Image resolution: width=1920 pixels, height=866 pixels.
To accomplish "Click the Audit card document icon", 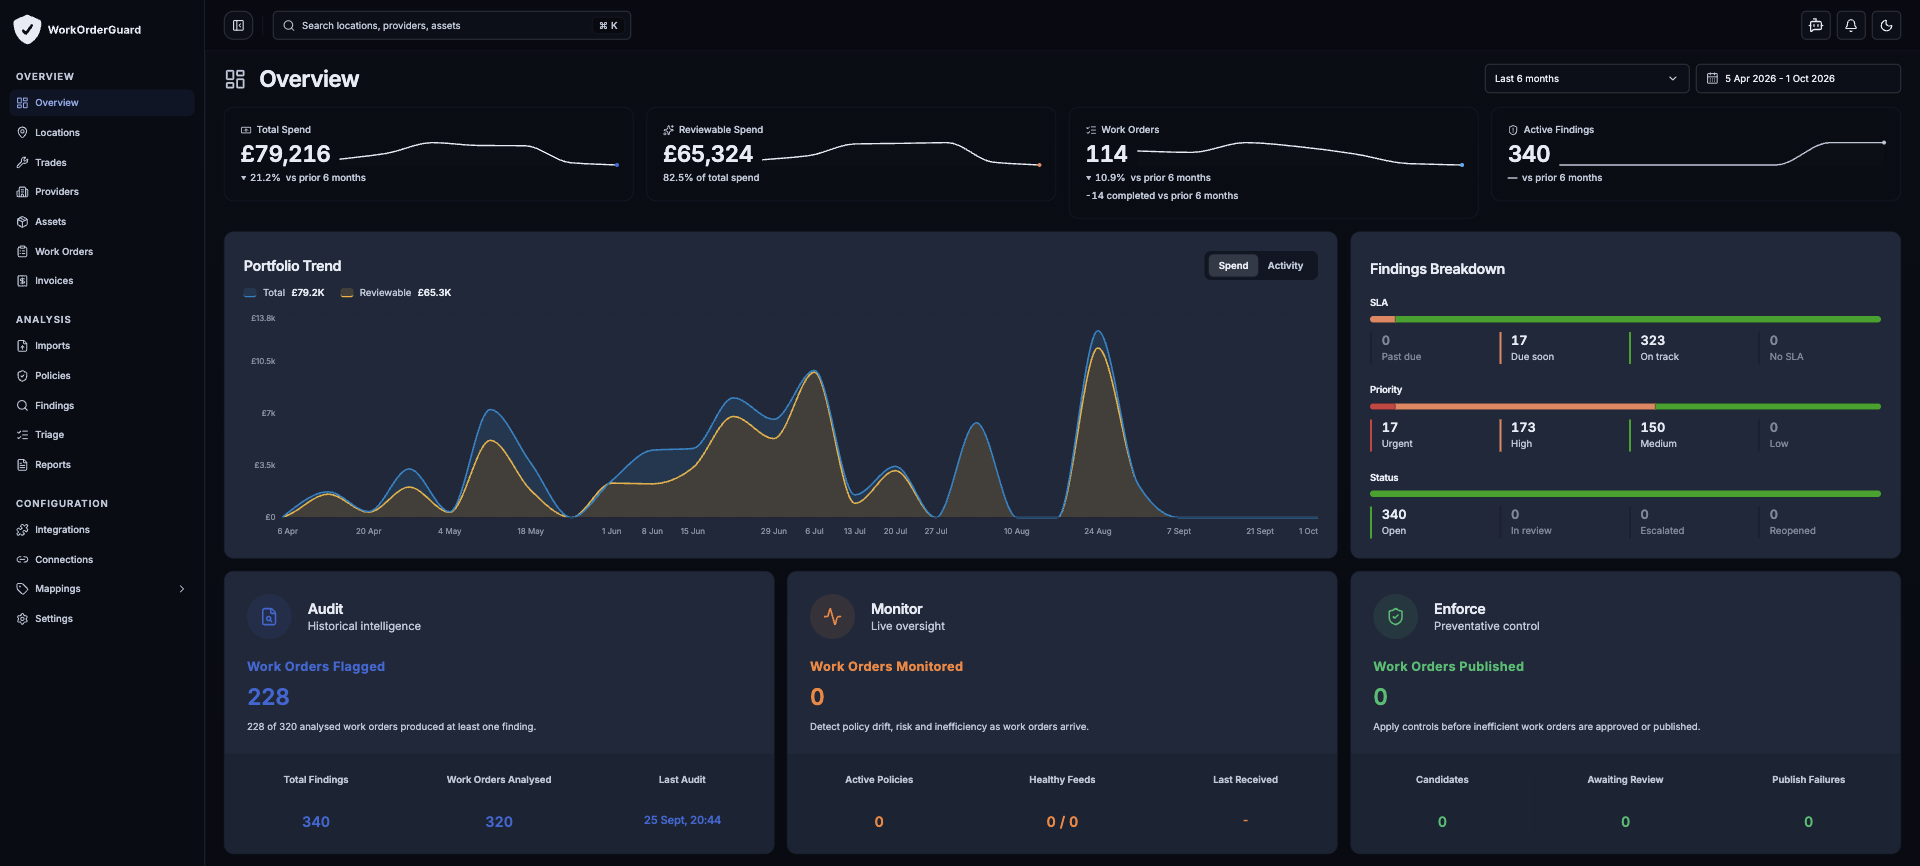I will click(269, 617).
